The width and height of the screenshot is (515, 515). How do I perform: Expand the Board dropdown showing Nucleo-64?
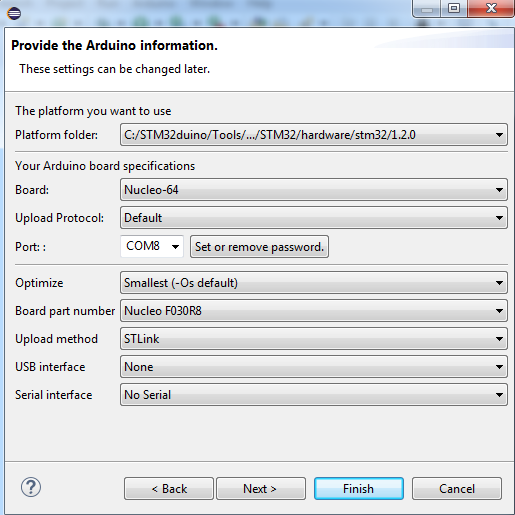point(314,190)
